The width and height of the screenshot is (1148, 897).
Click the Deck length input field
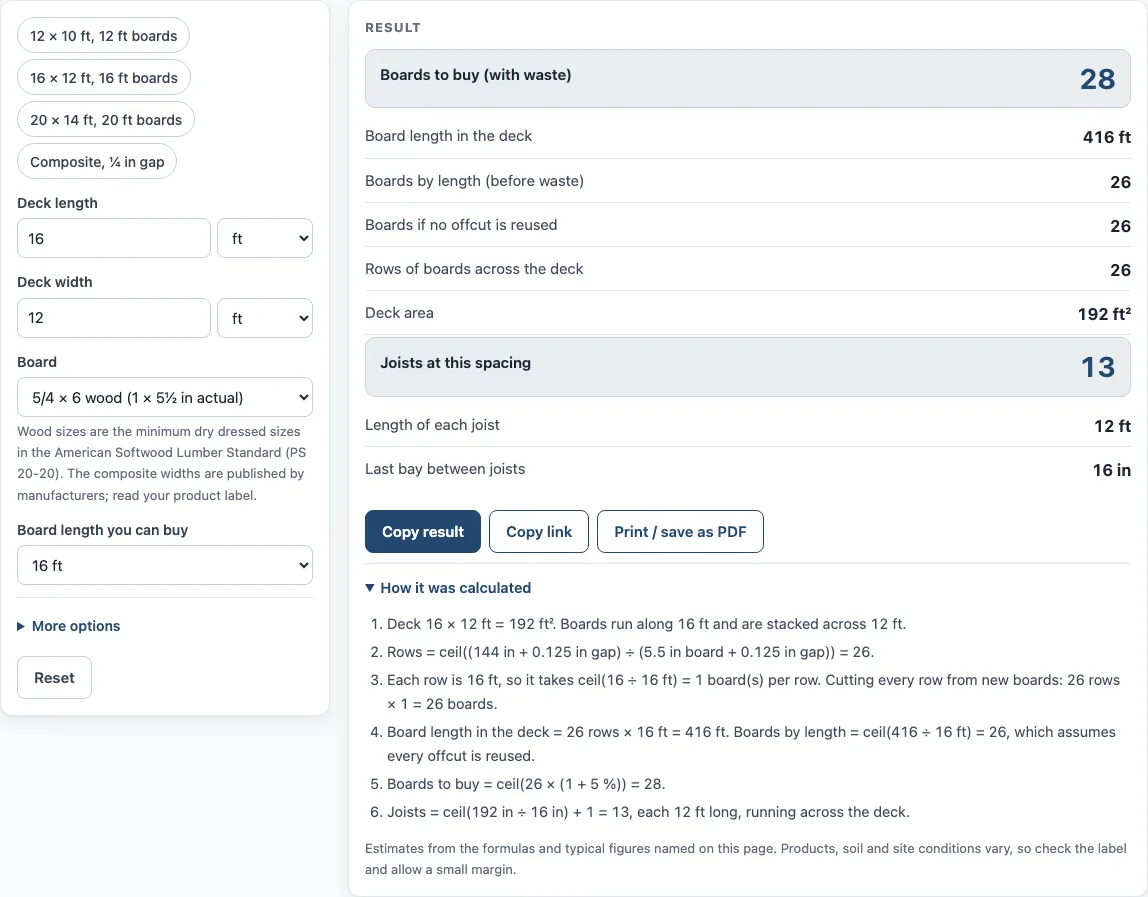(x=113, y=239)
